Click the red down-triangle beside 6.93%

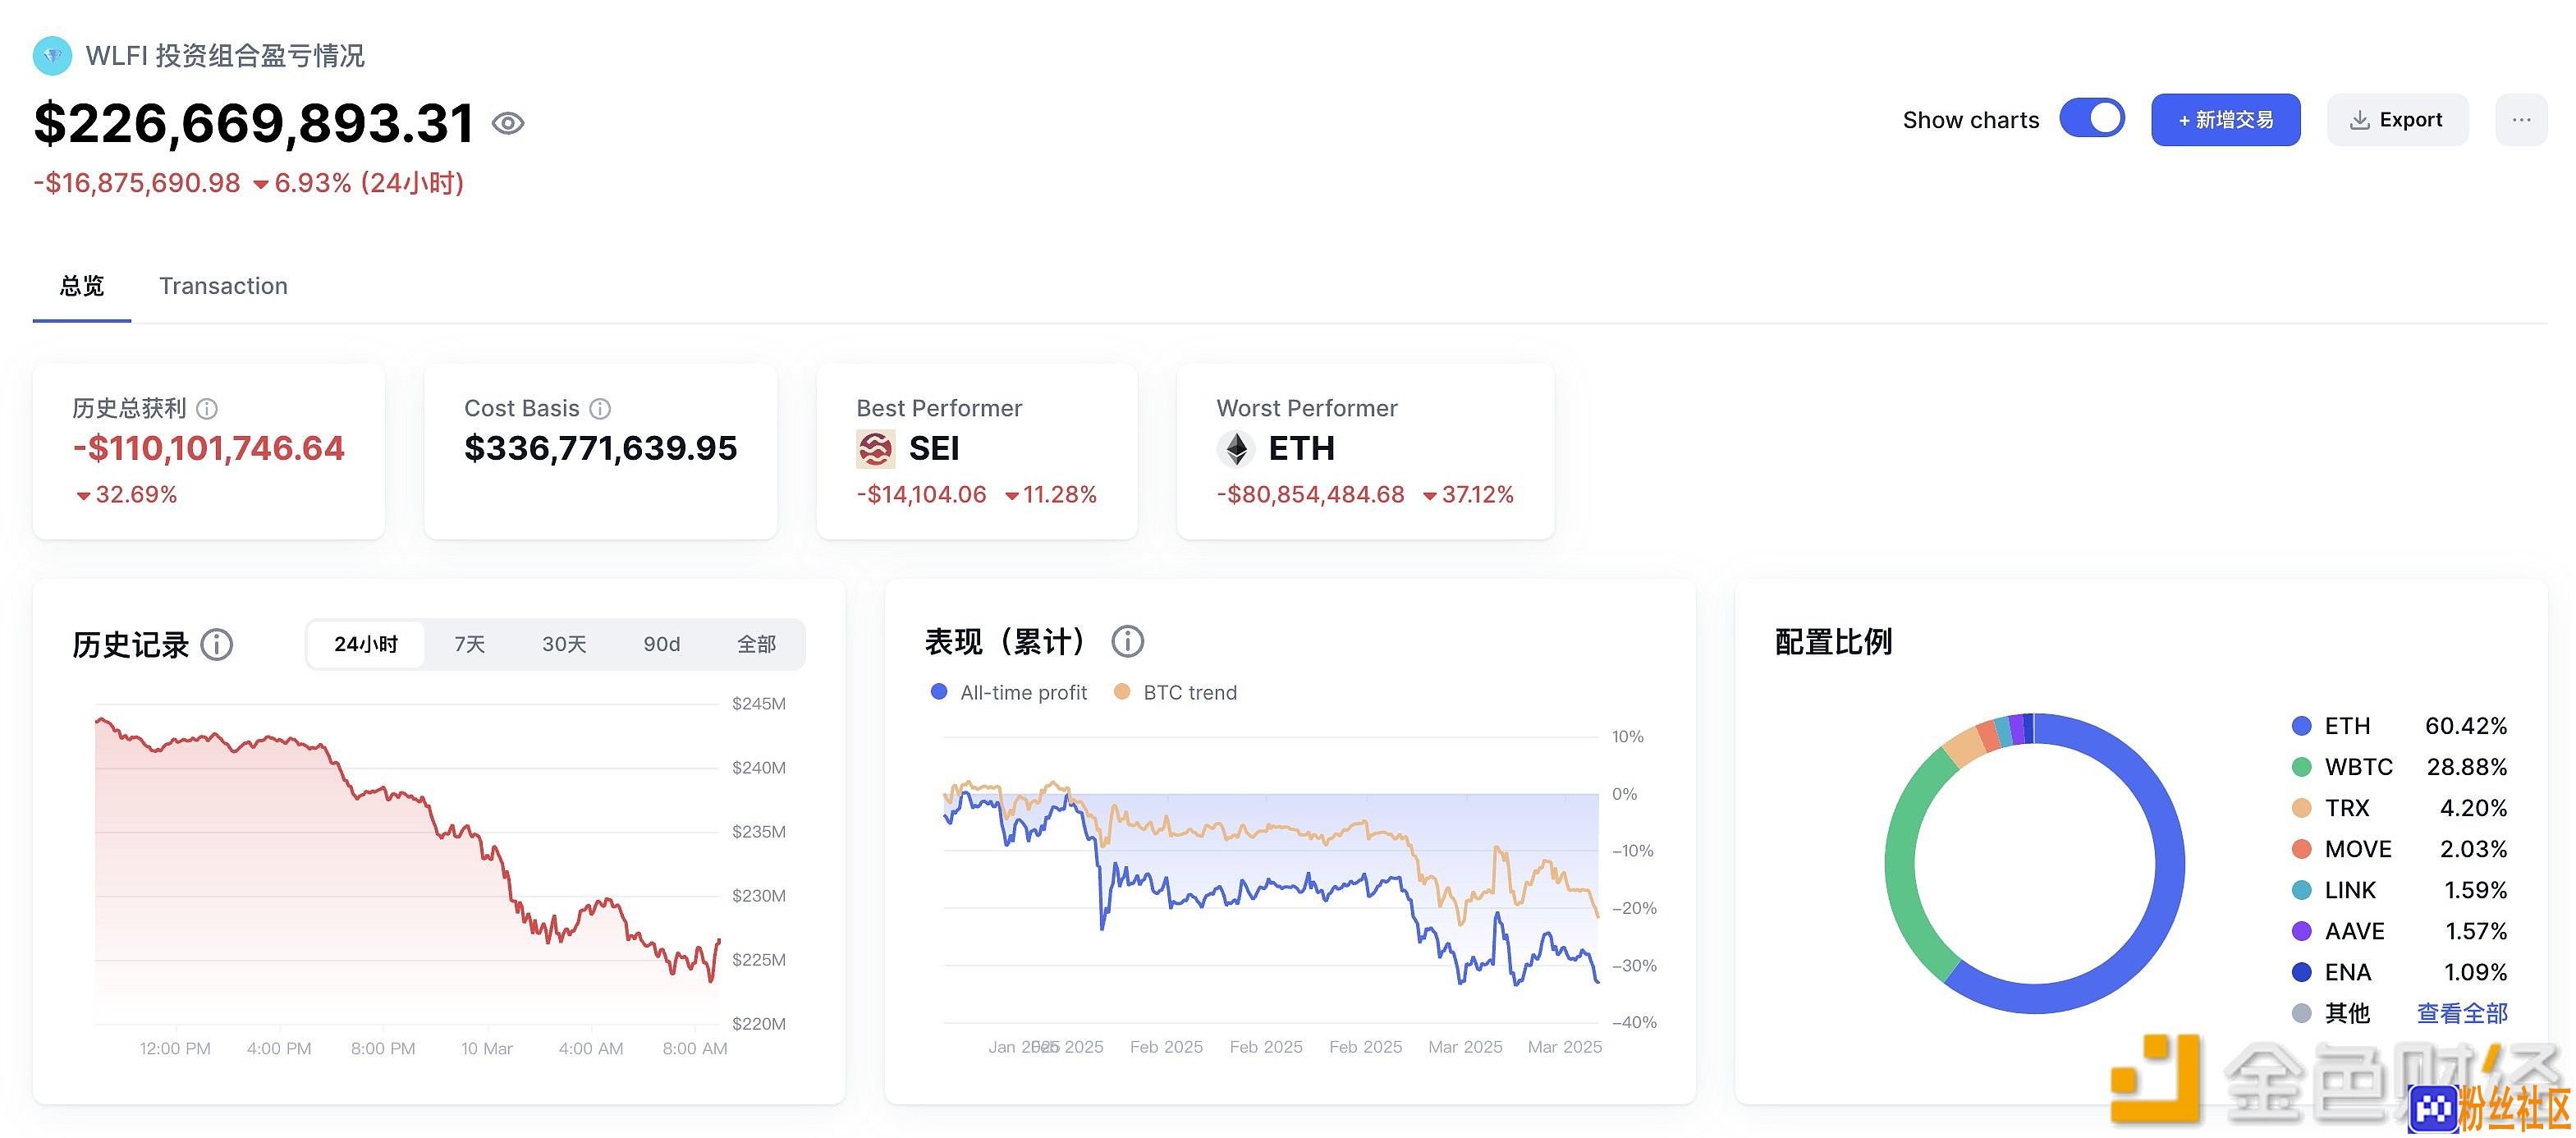tap(261, 185)
